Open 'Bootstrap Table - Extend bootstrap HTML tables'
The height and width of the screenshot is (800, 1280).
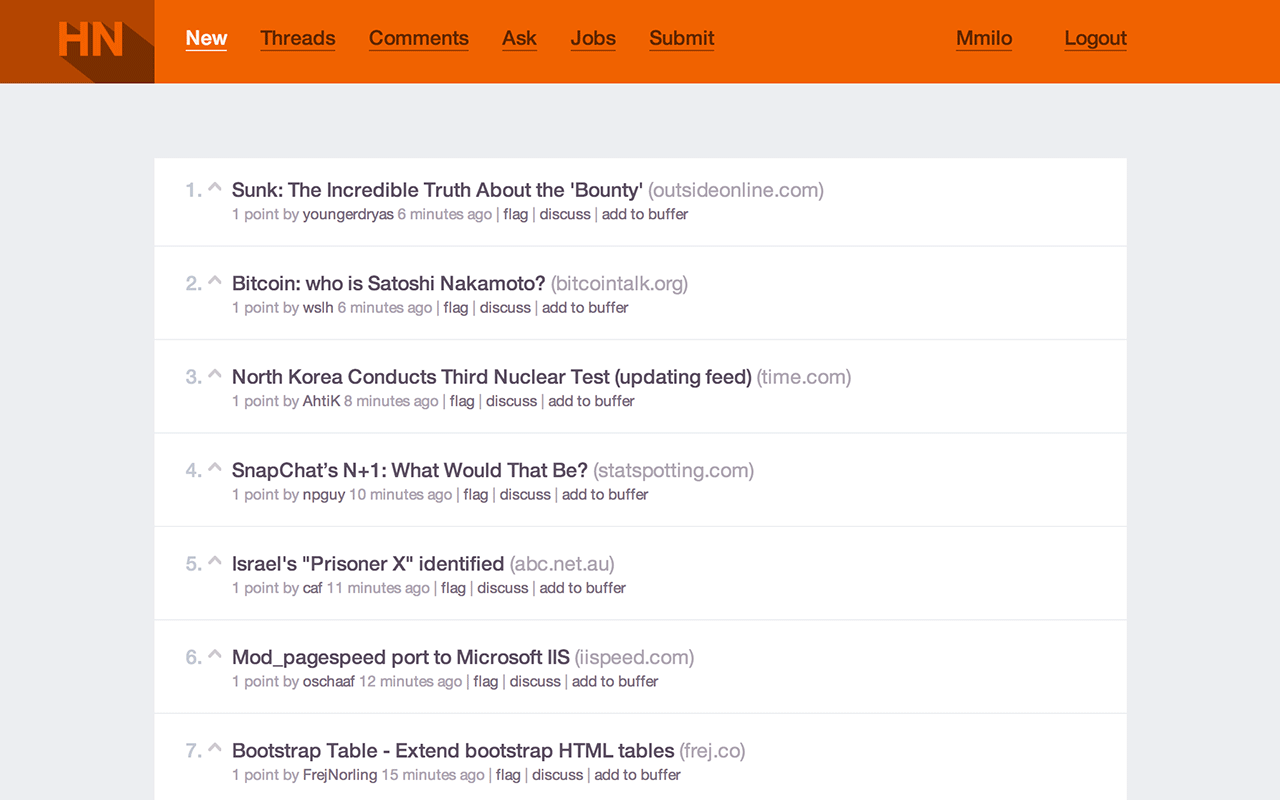click(x=453, y=751)
